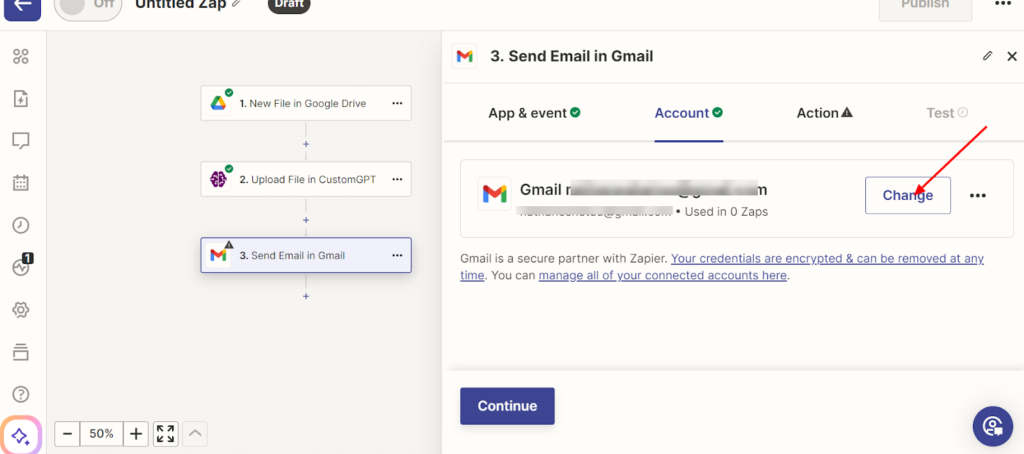The image size is (1024, 454).
Task: Open the apps grid sidebar icon
Action: 21,57
